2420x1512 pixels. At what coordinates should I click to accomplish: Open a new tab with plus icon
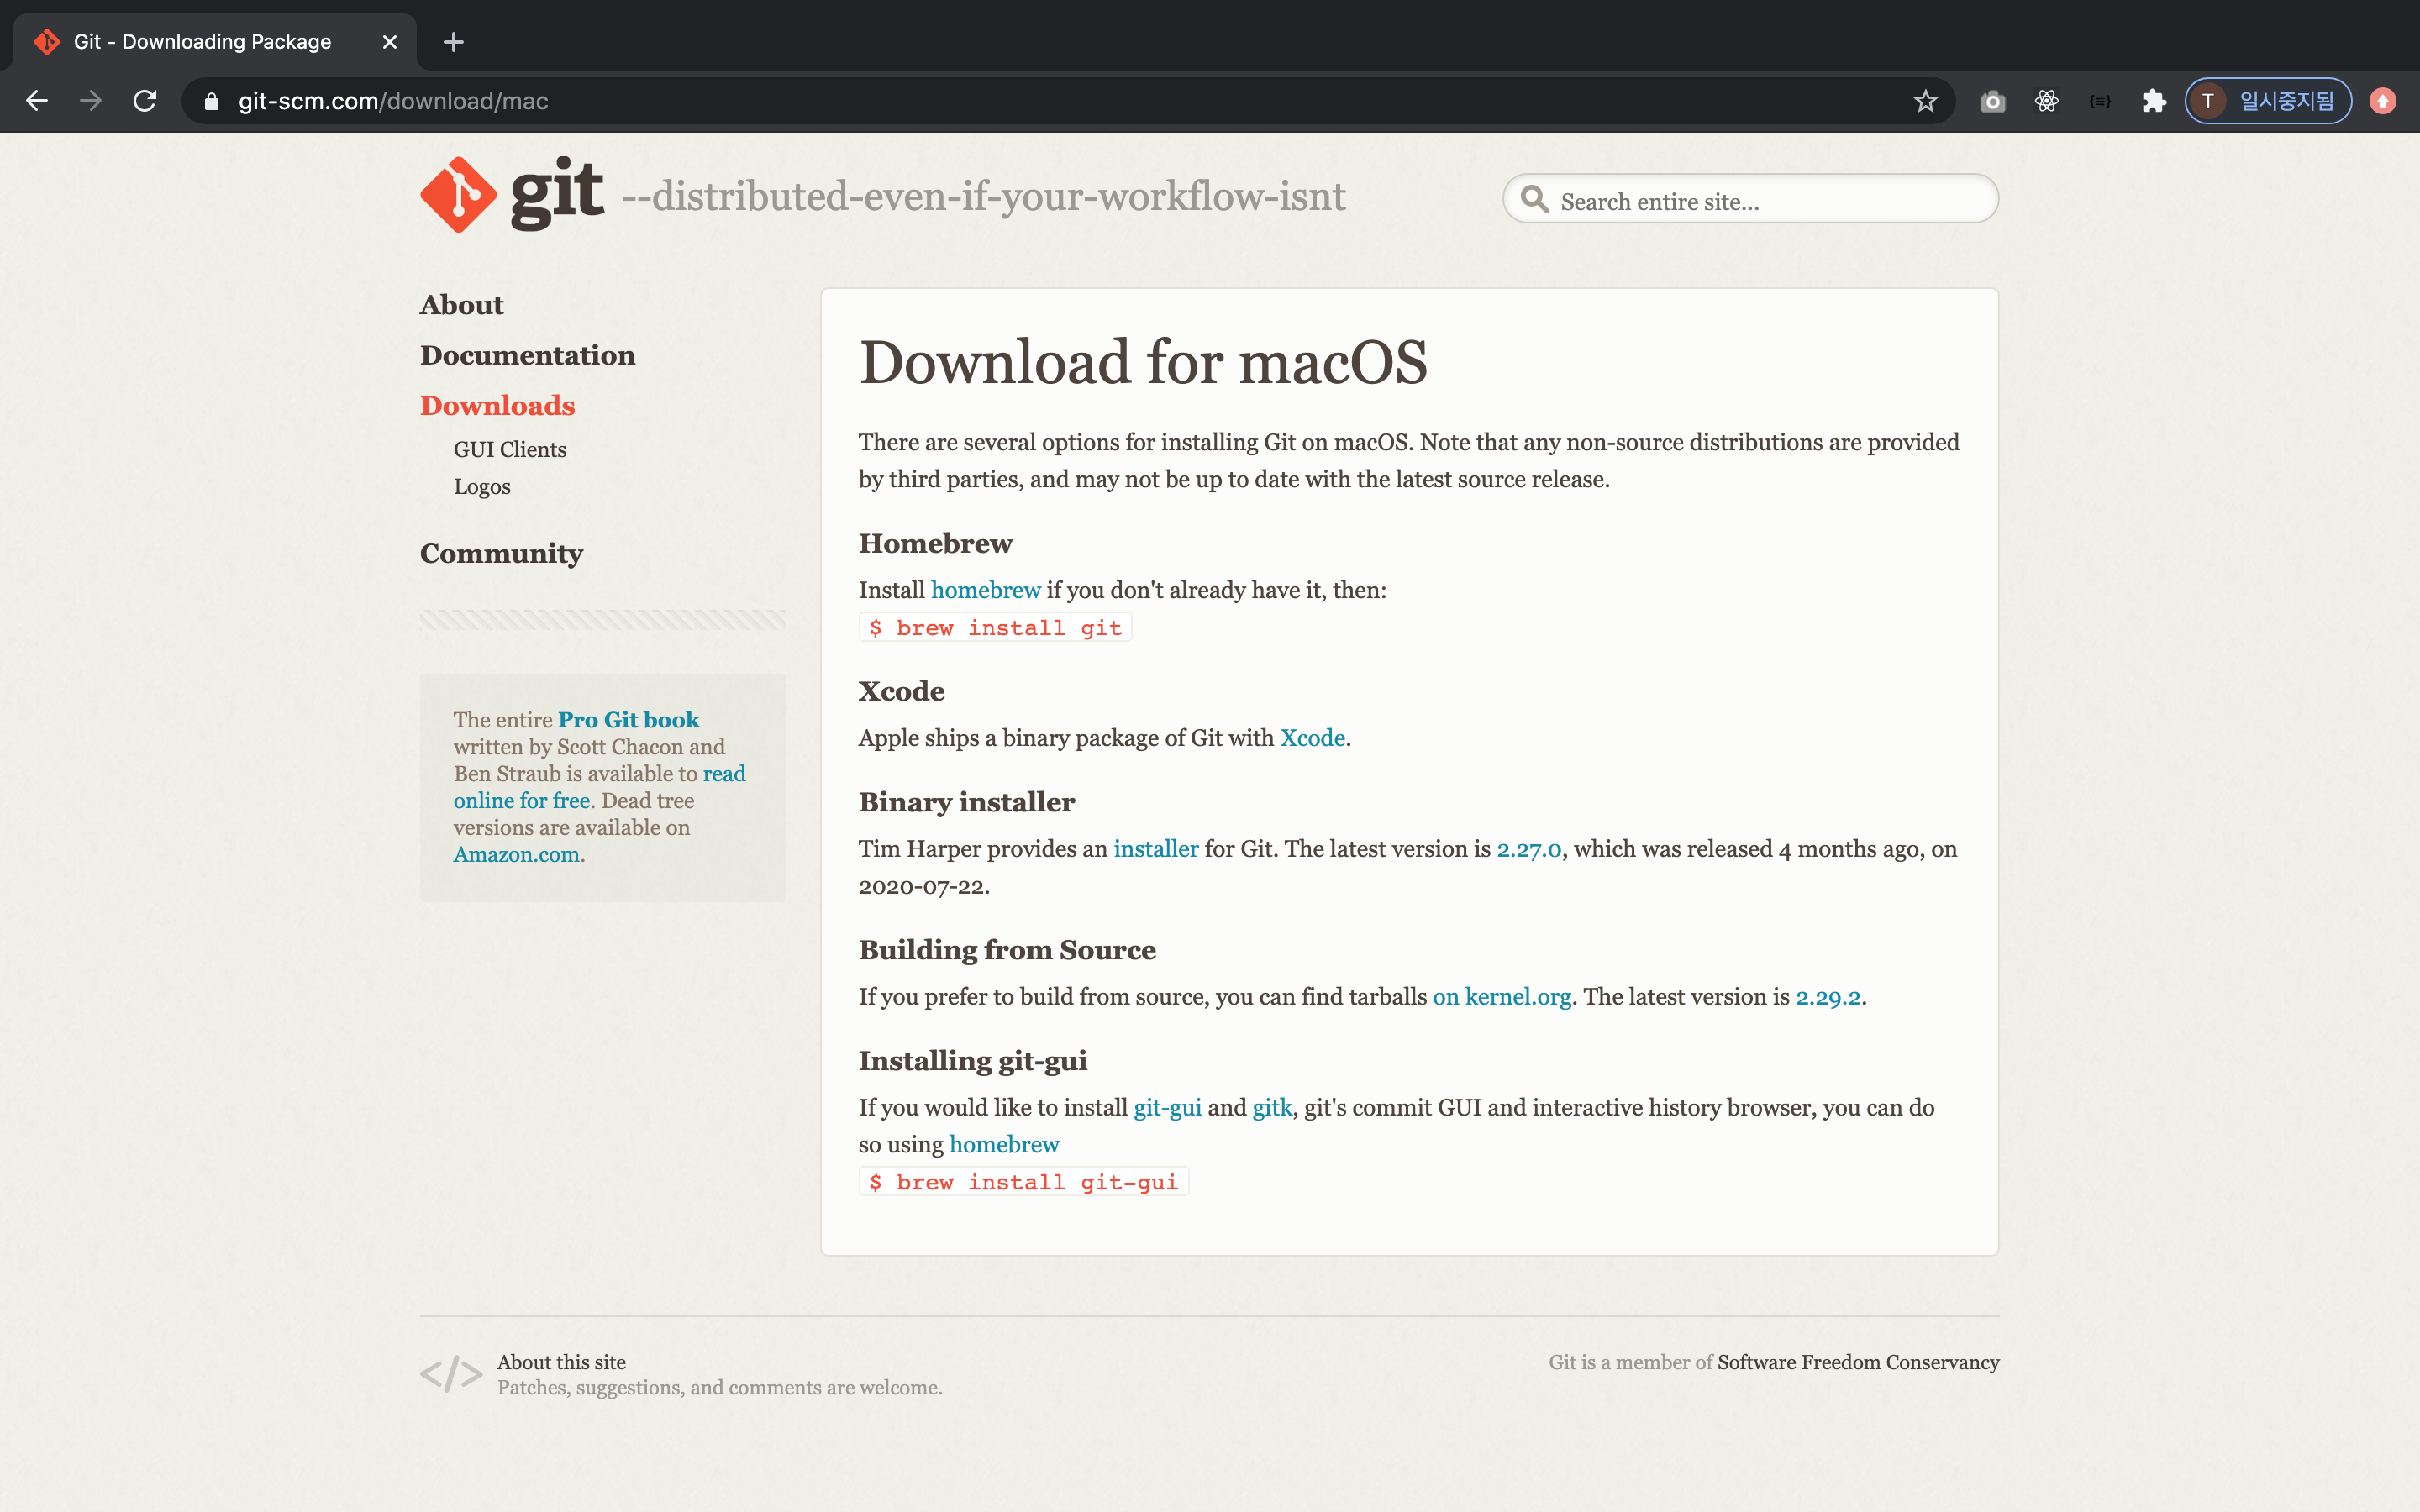453,42
